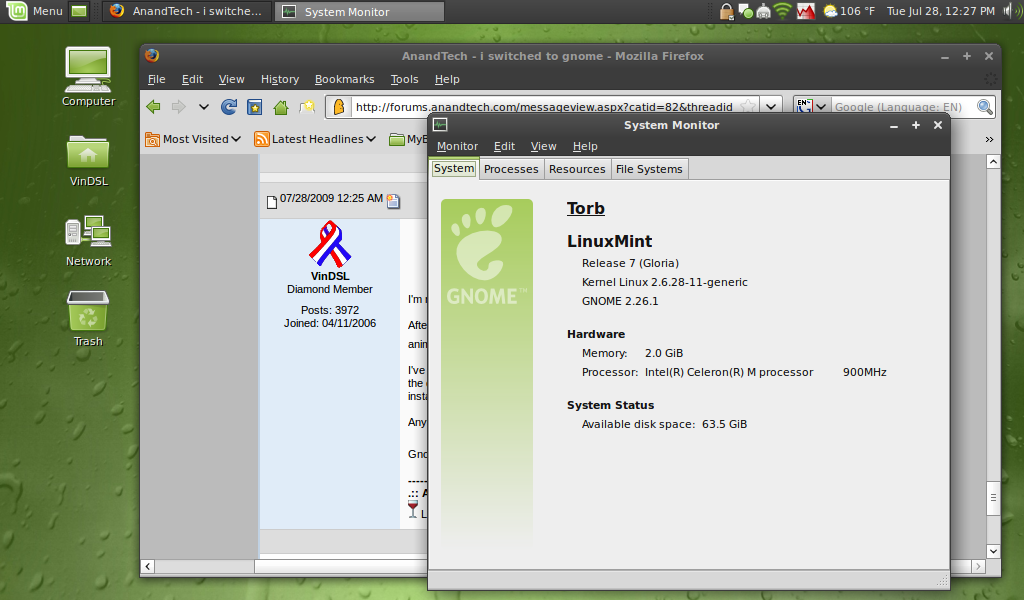Open the Help menu in System Monitor
This screenshot has height=600, width=1024.
(585, 146)
